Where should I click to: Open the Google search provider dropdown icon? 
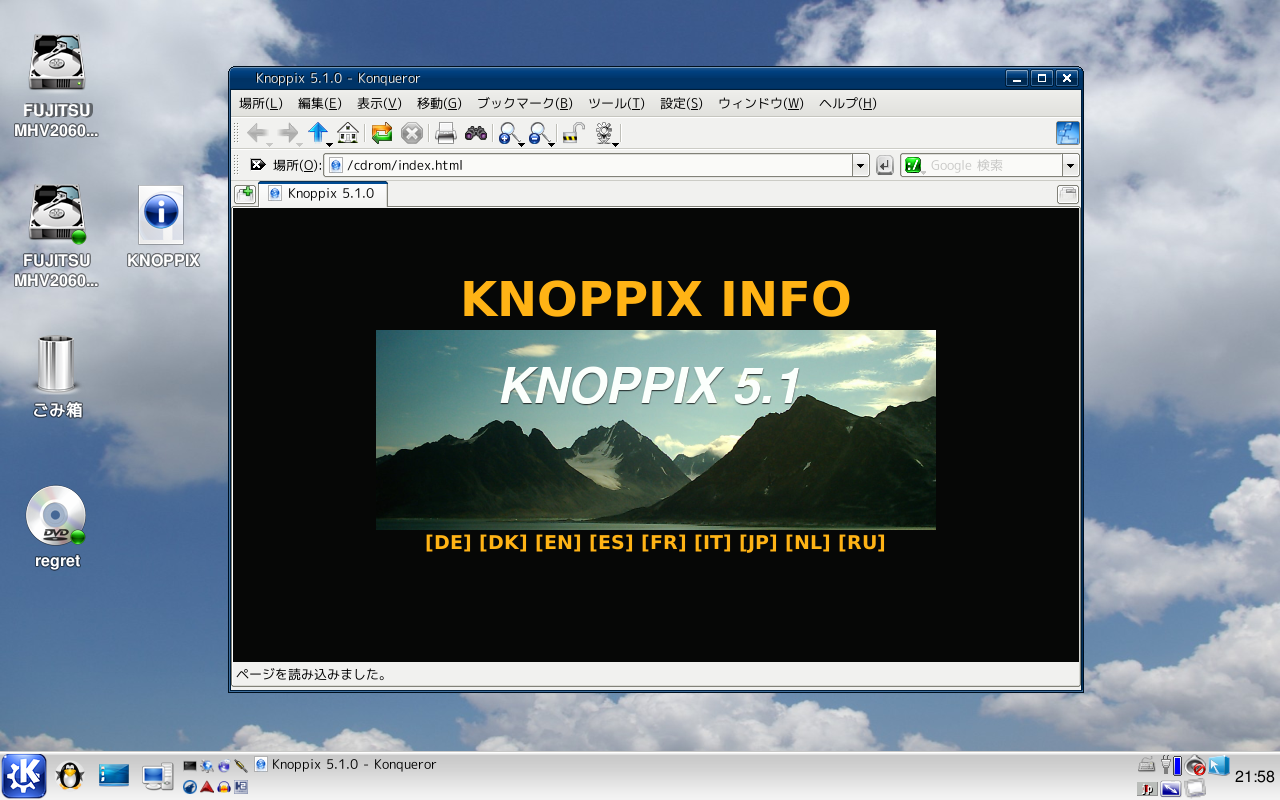click(x=914, y=166)
